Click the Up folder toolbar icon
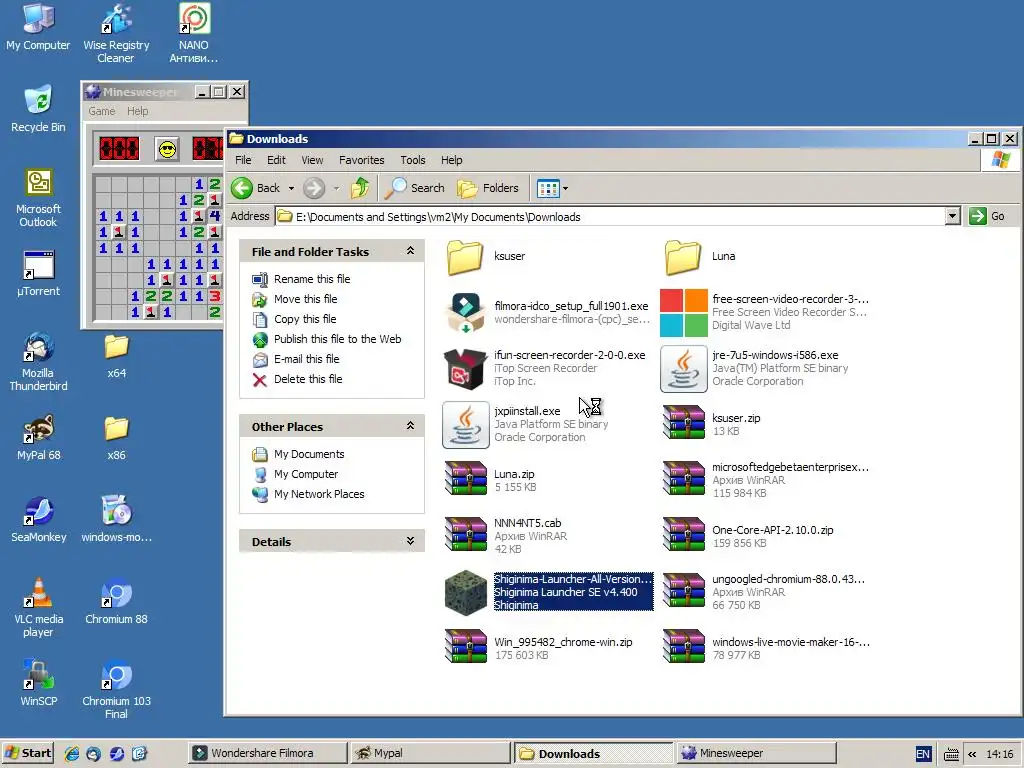This screenshot has height=768, width=1024. click(x=360, y=188)
